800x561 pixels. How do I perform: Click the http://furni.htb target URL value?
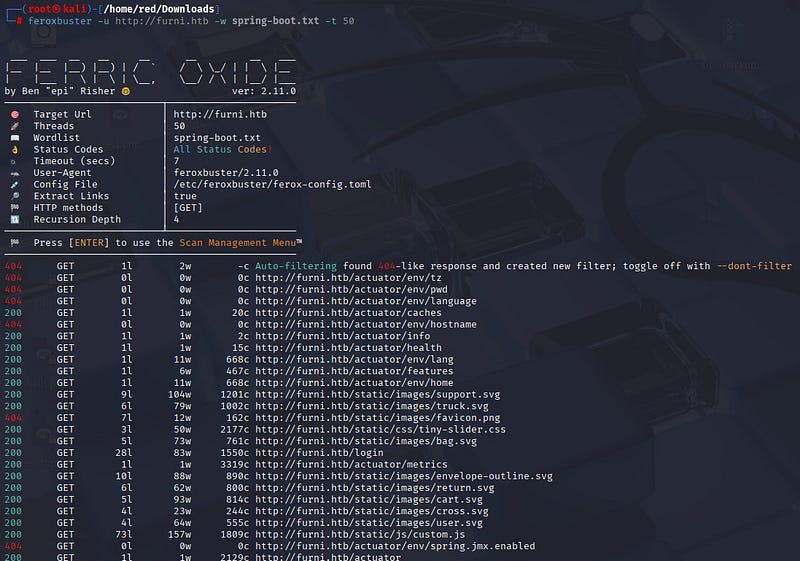pos(220,115)
